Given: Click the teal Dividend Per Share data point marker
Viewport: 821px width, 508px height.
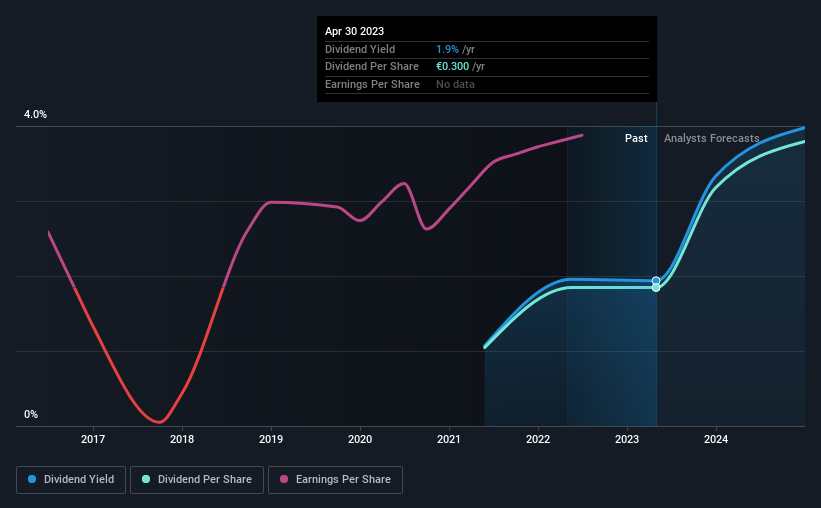Looking at the screenshot, I should click(x=656, y=288).
